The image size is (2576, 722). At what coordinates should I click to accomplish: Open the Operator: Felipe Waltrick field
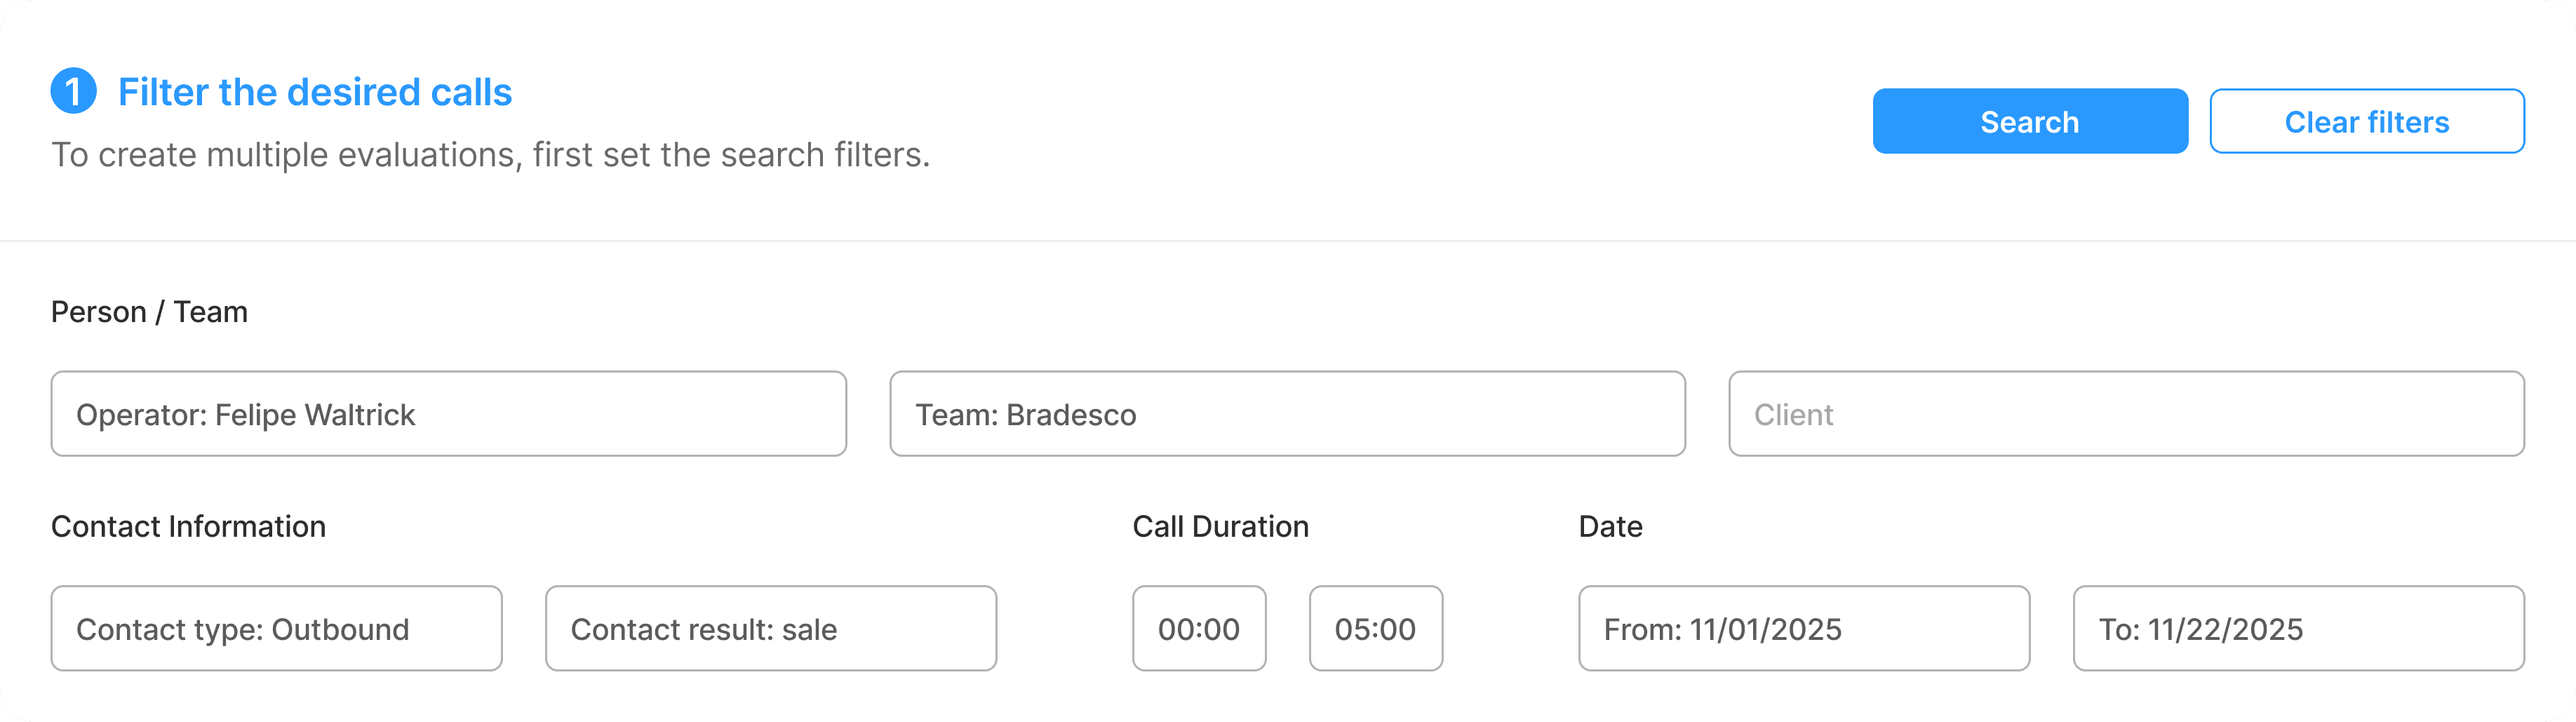click(449, 414)
